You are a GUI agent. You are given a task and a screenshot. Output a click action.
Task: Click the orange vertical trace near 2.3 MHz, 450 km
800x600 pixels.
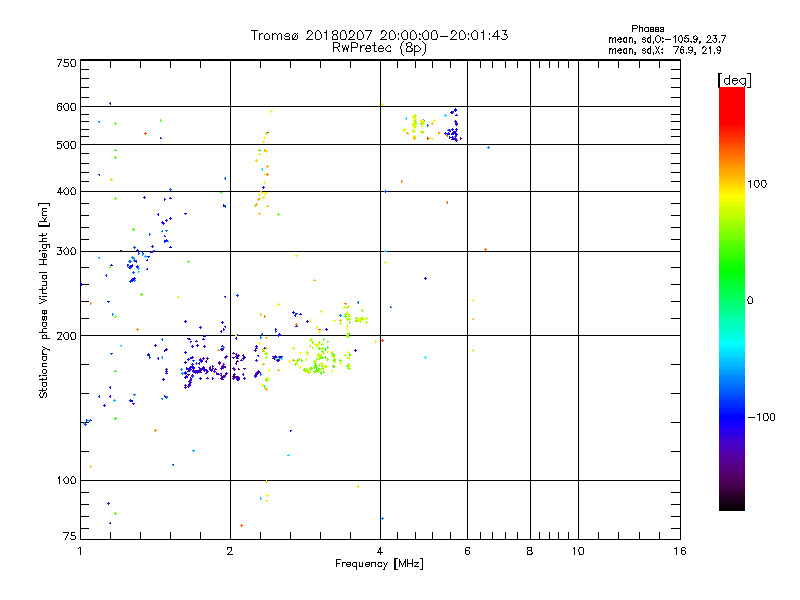(x=262, y=173)
